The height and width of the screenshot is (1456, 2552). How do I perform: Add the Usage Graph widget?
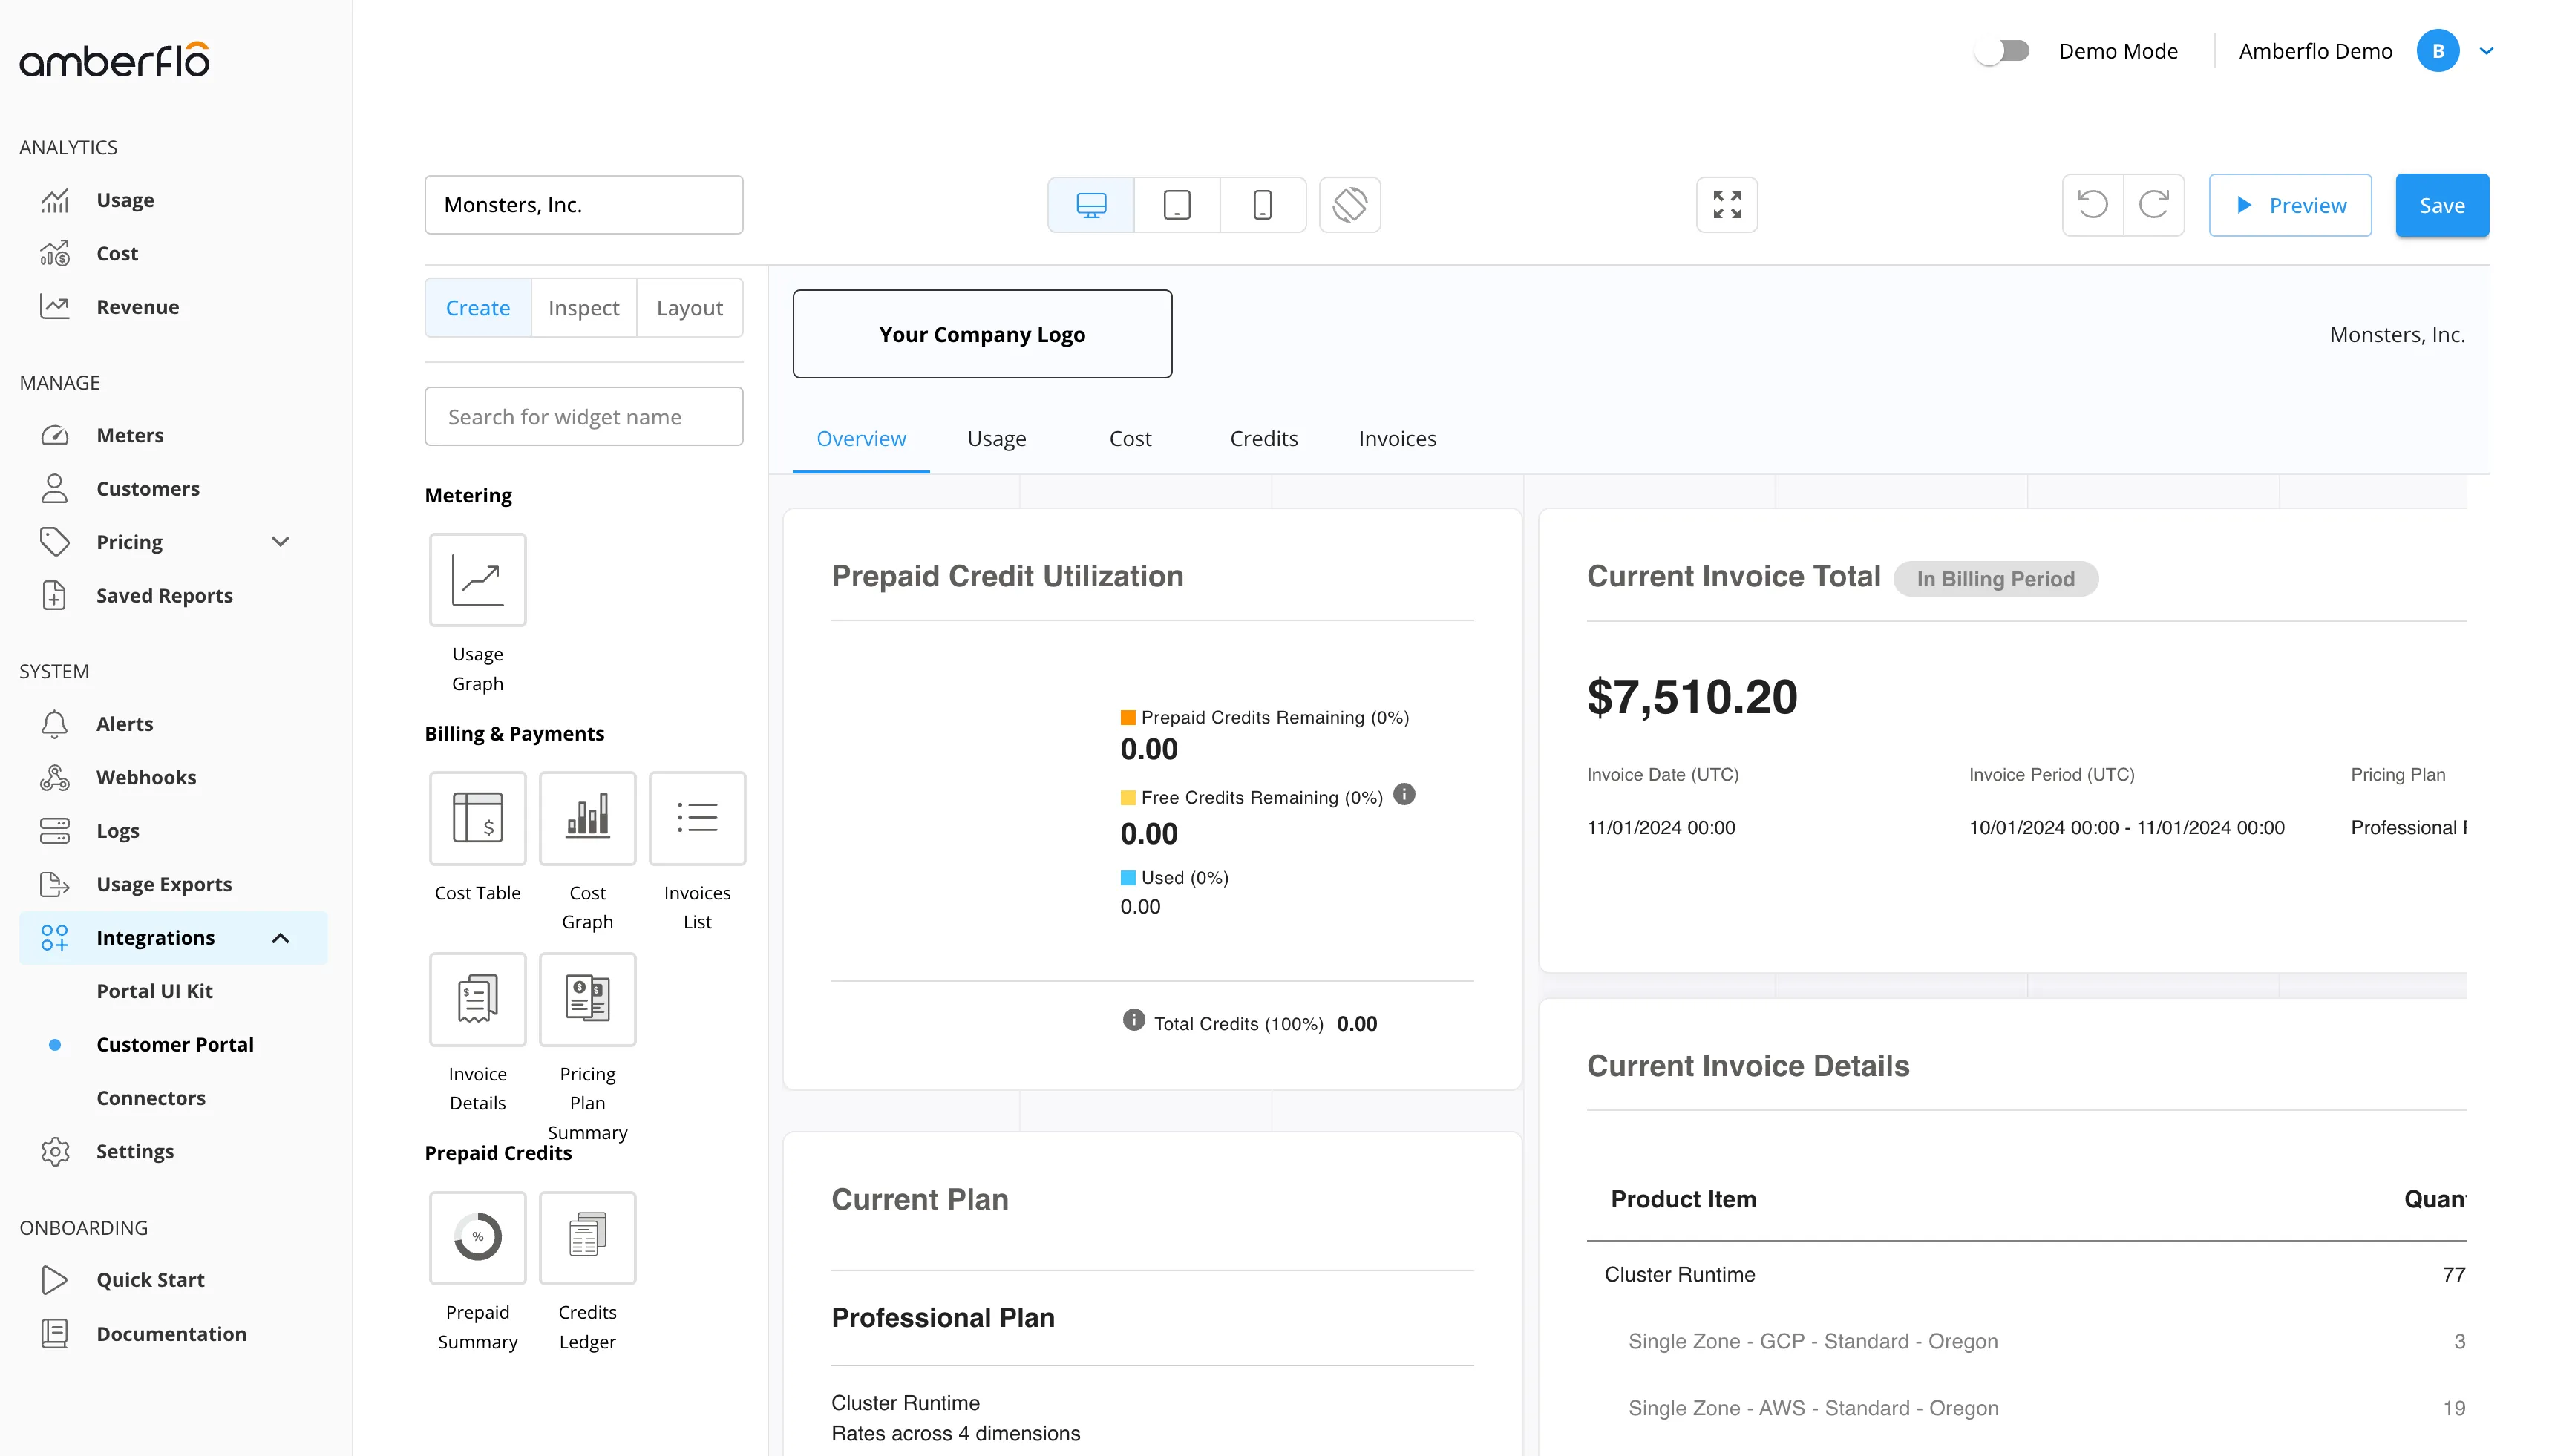tap(478, 580)
